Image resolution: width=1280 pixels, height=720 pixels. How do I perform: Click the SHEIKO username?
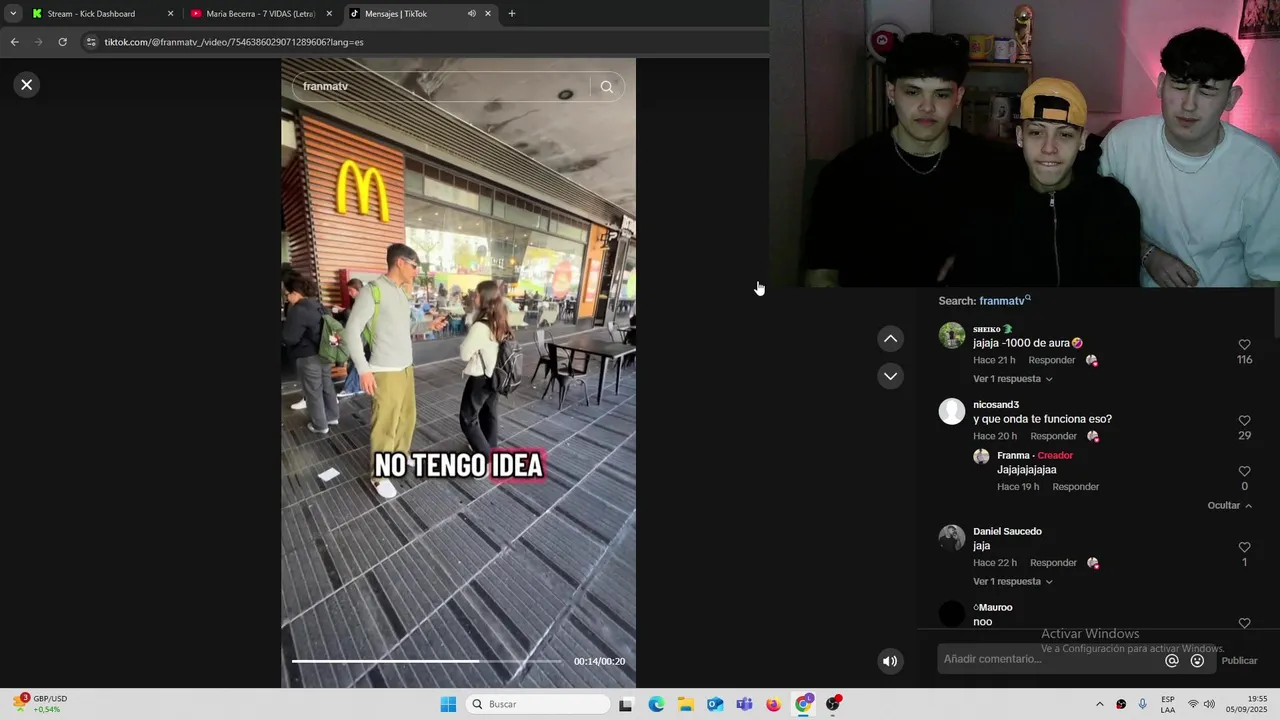(993, 329)
